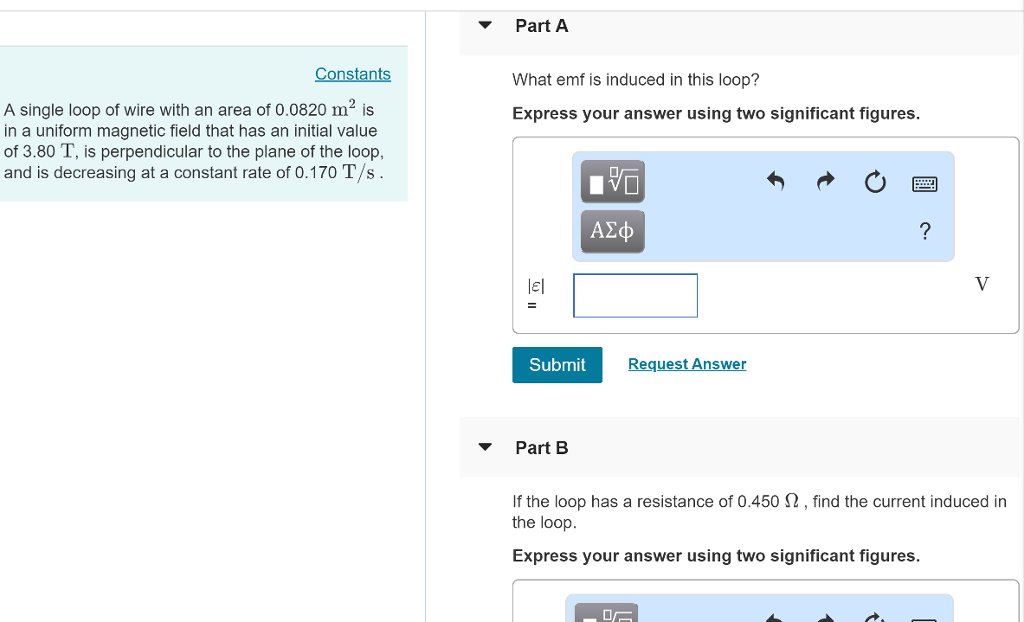This screenshot has width=1024, height=622.
Task: Undo the last entry in Part A
Action: click(x=776, y=183)
